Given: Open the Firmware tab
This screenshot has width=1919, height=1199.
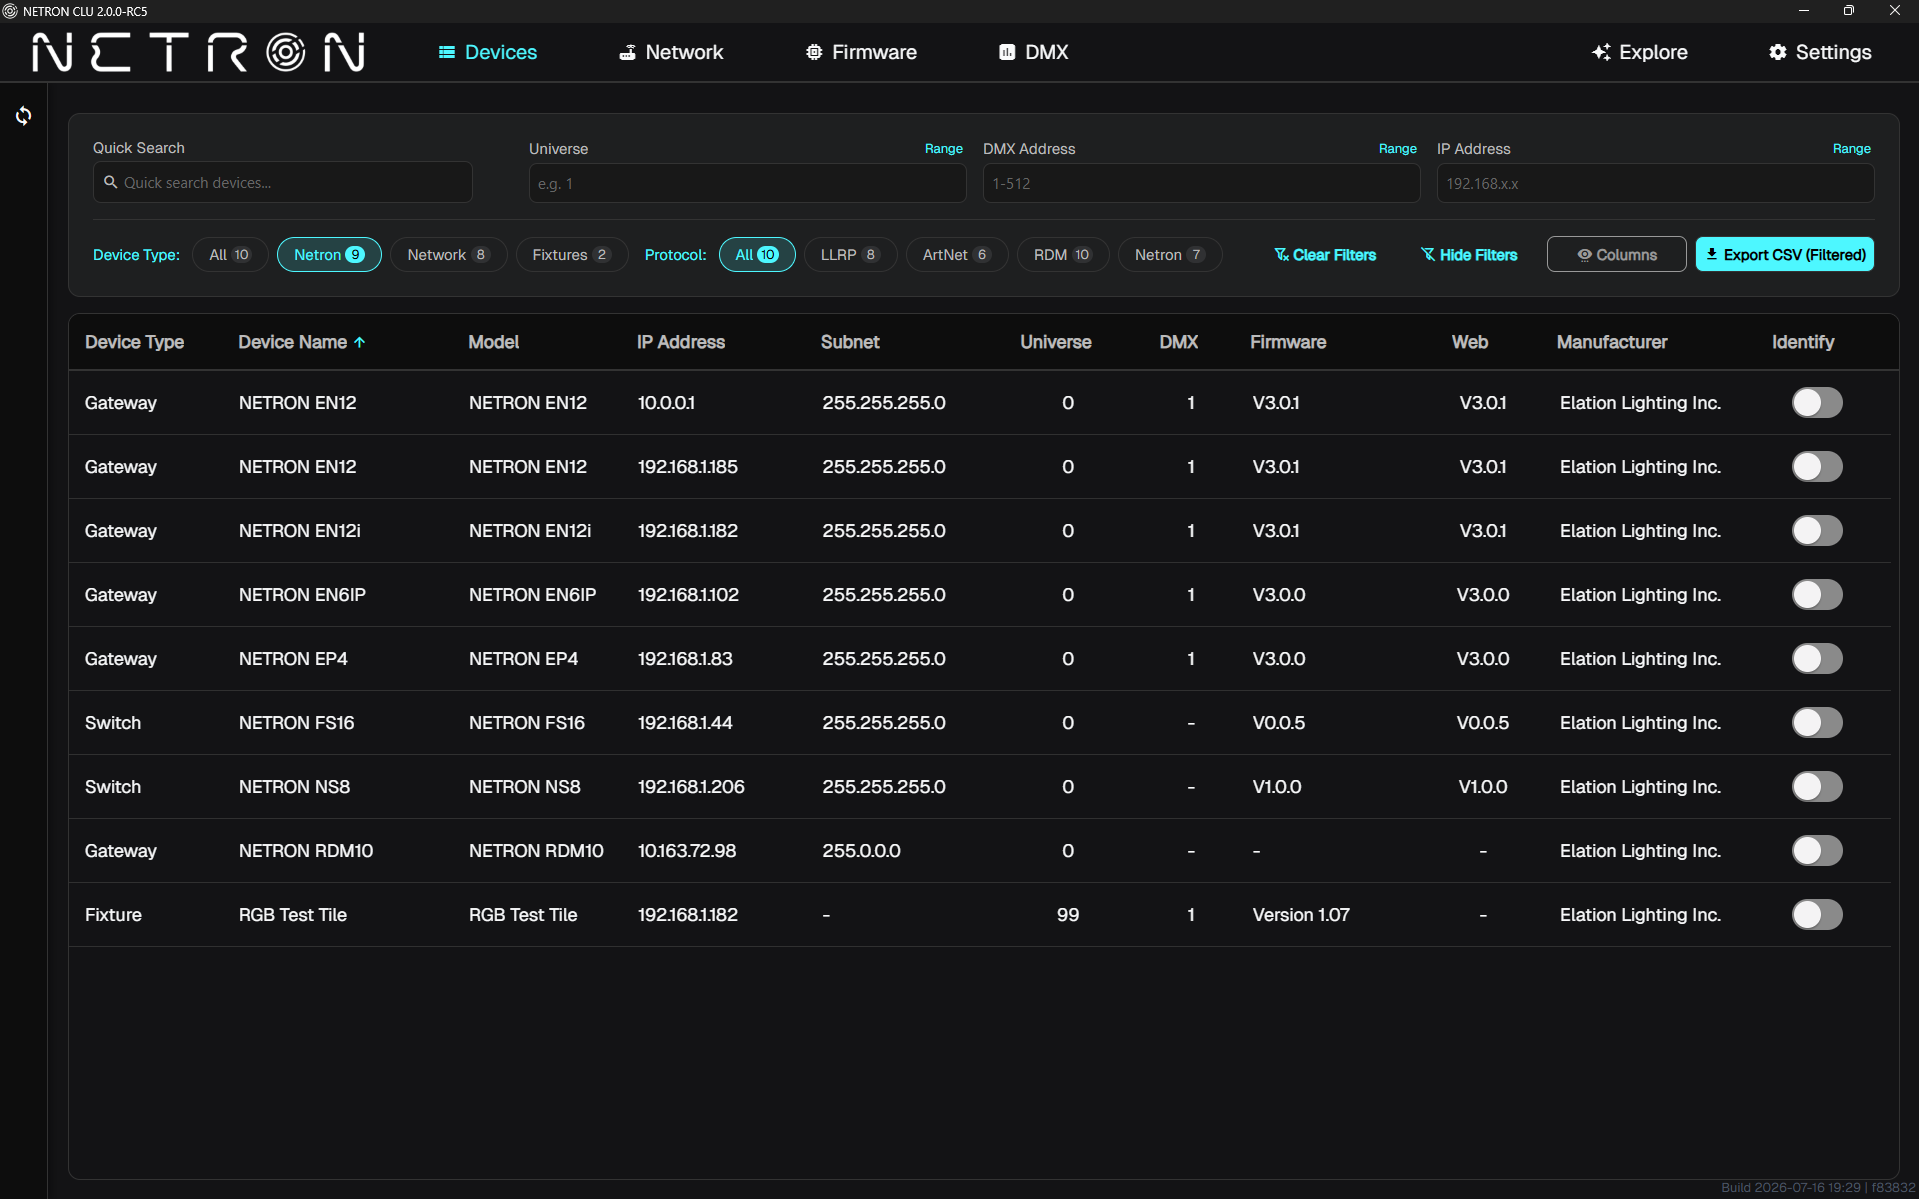Looking at the screenshot, I should (x=861, y=52).
